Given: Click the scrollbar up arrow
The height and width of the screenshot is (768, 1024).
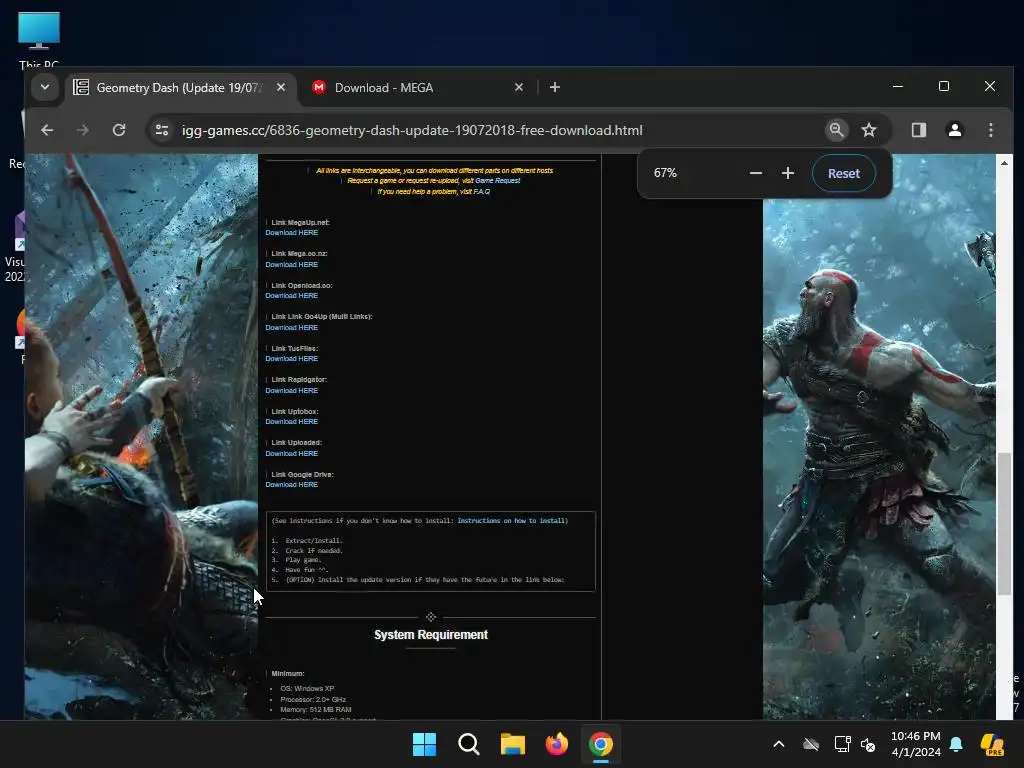Looking at the screenshot, I should click(1004, 163).
